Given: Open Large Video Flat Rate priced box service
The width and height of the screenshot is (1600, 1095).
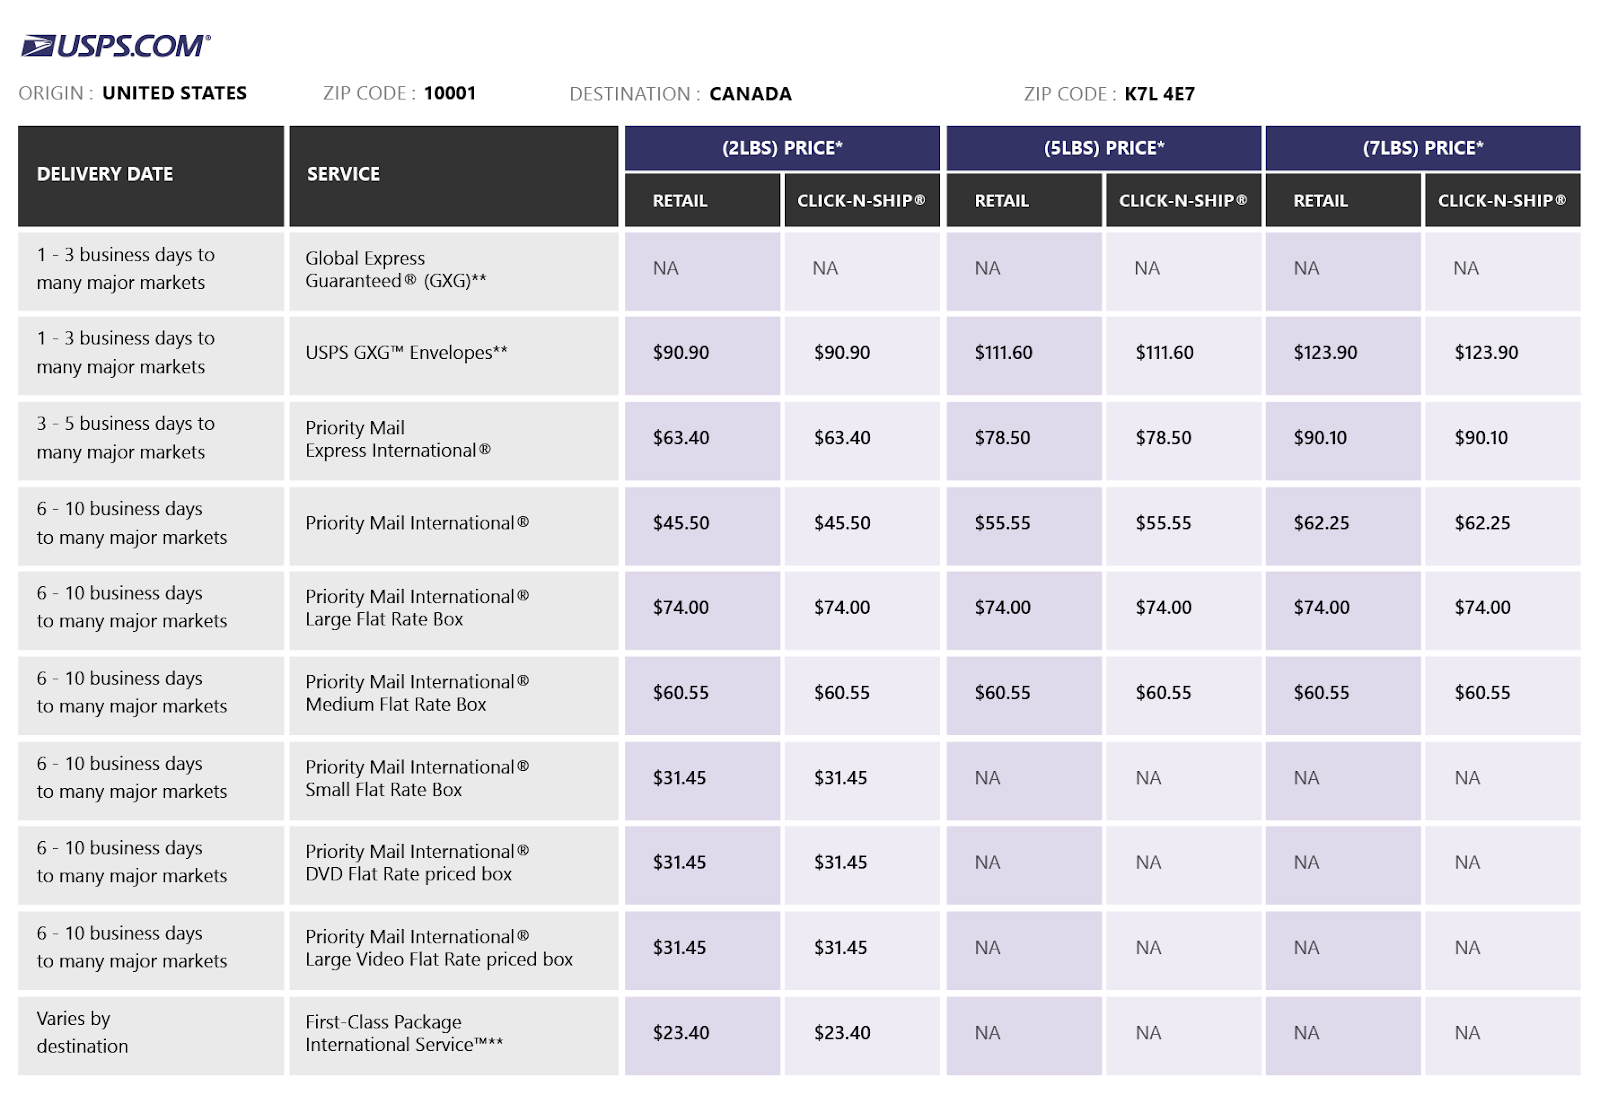Looking at the screenshot, I should [438, 948].
